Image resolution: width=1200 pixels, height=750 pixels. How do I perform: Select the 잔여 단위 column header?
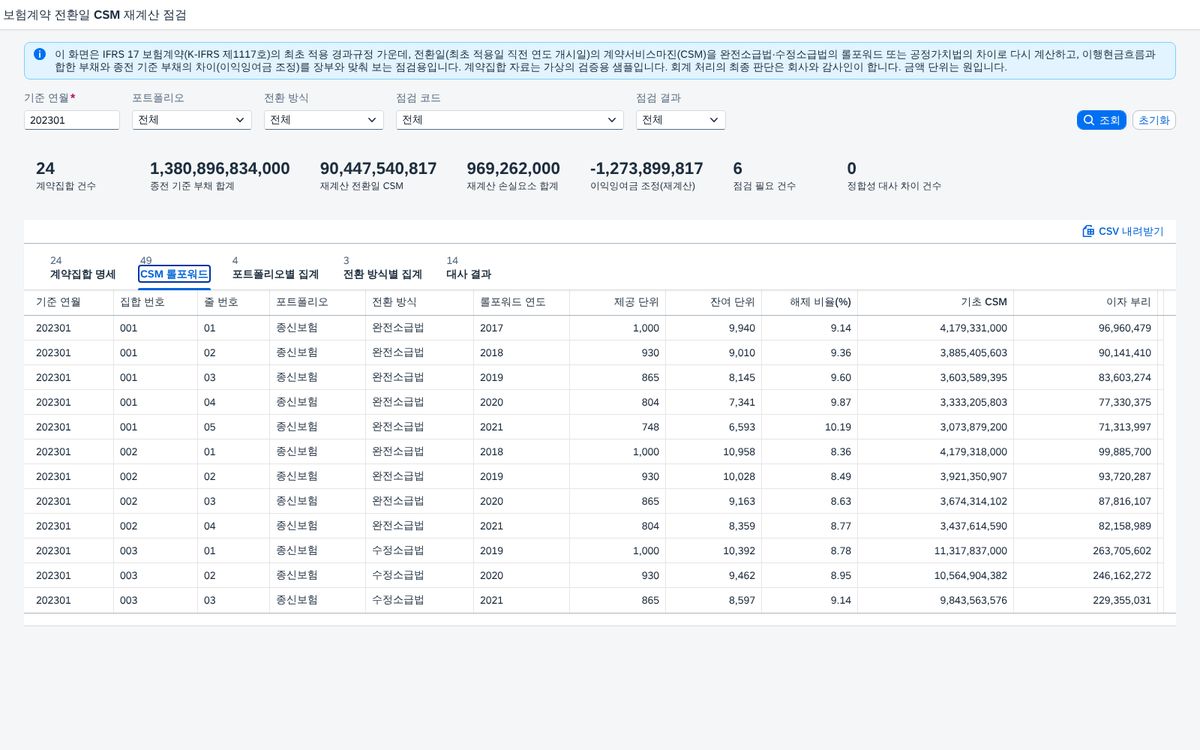(x=713, y=302)
